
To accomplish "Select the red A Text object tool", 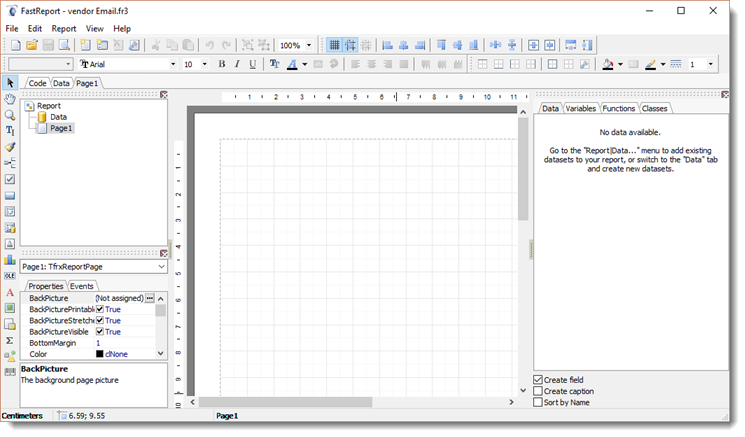I will click(10, 293).
